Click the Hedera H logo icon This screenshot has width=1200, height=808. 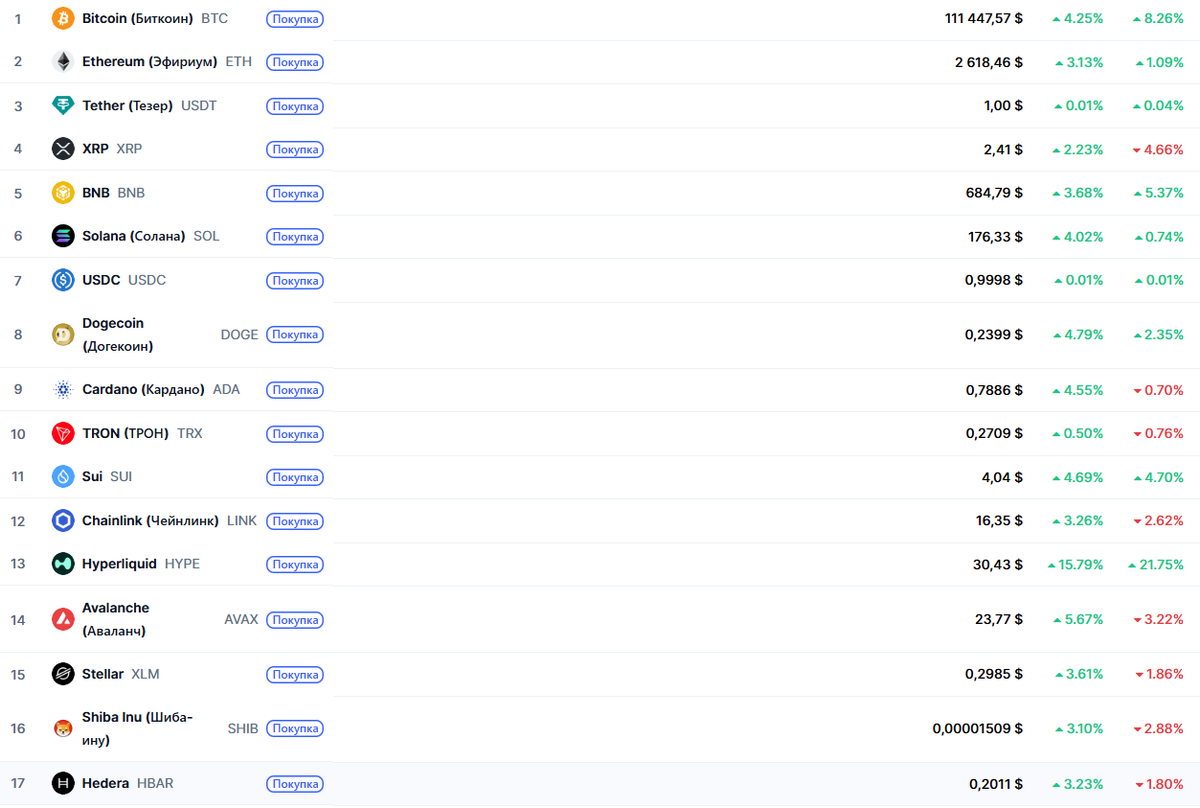63,783
